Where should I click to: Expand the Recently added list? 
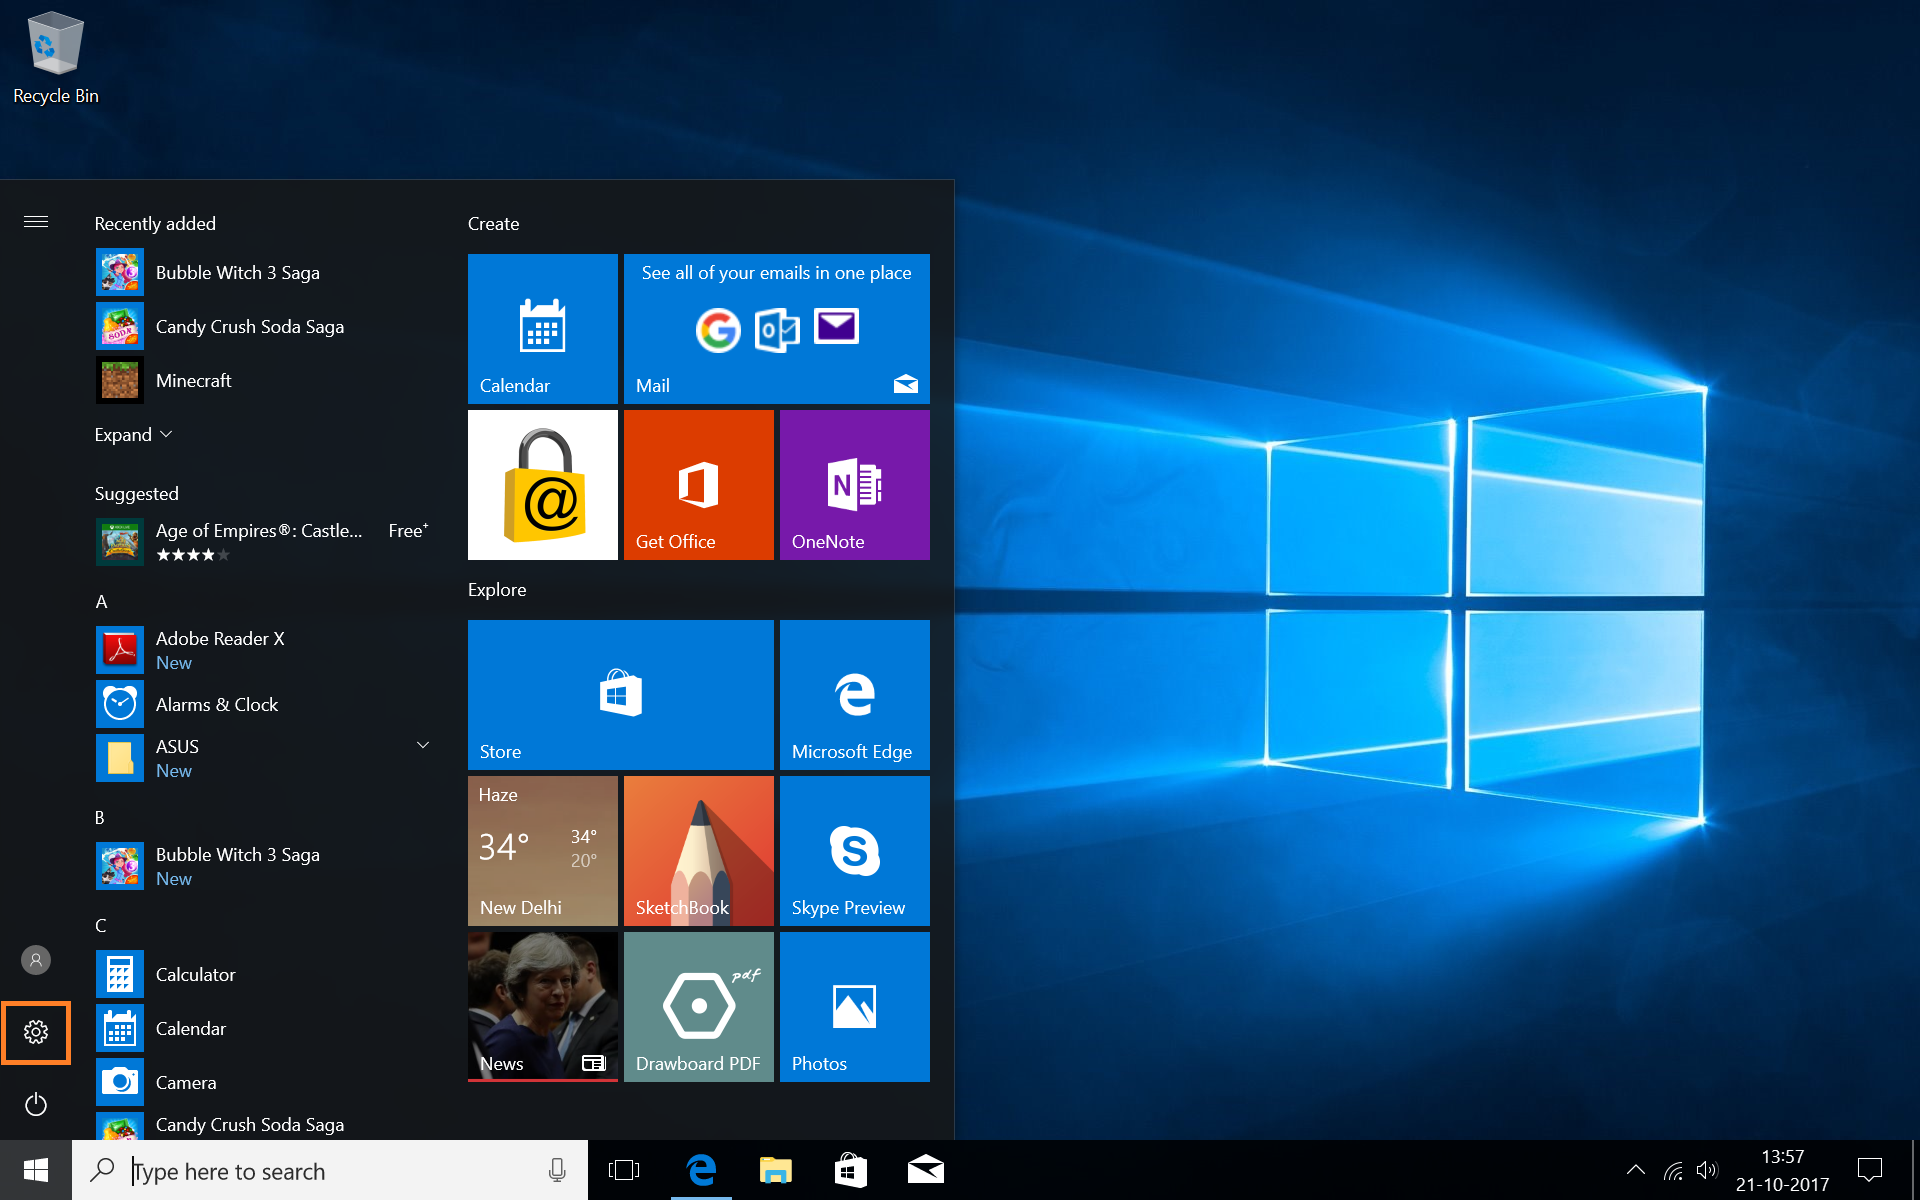click(x=133, y=434)
